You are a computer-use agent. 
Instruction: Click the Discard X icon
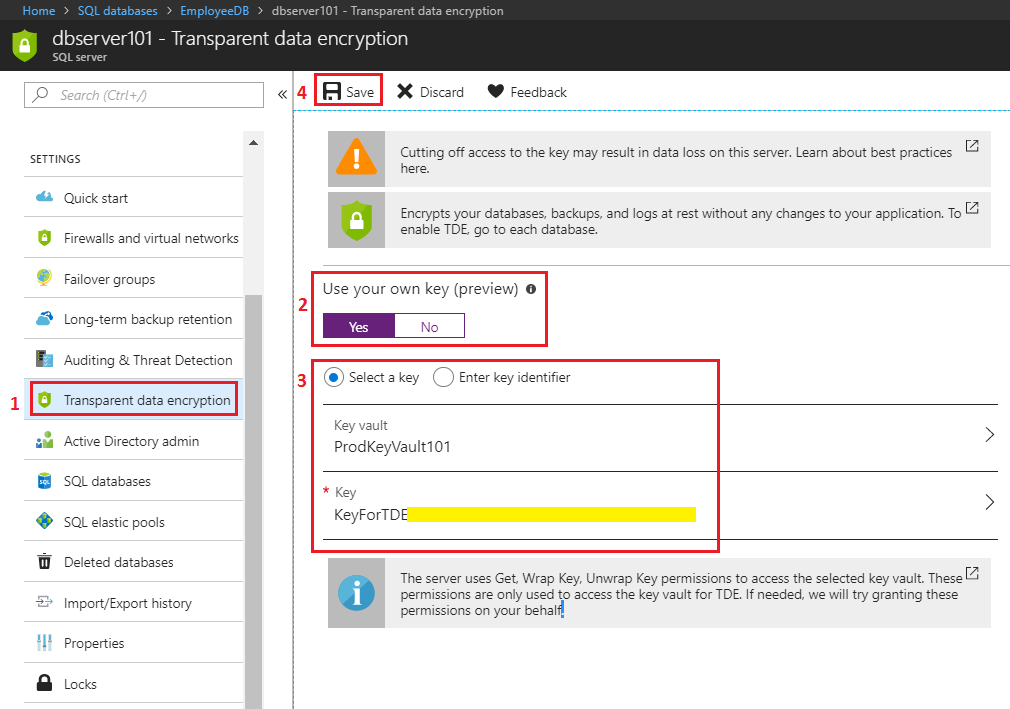405,91
